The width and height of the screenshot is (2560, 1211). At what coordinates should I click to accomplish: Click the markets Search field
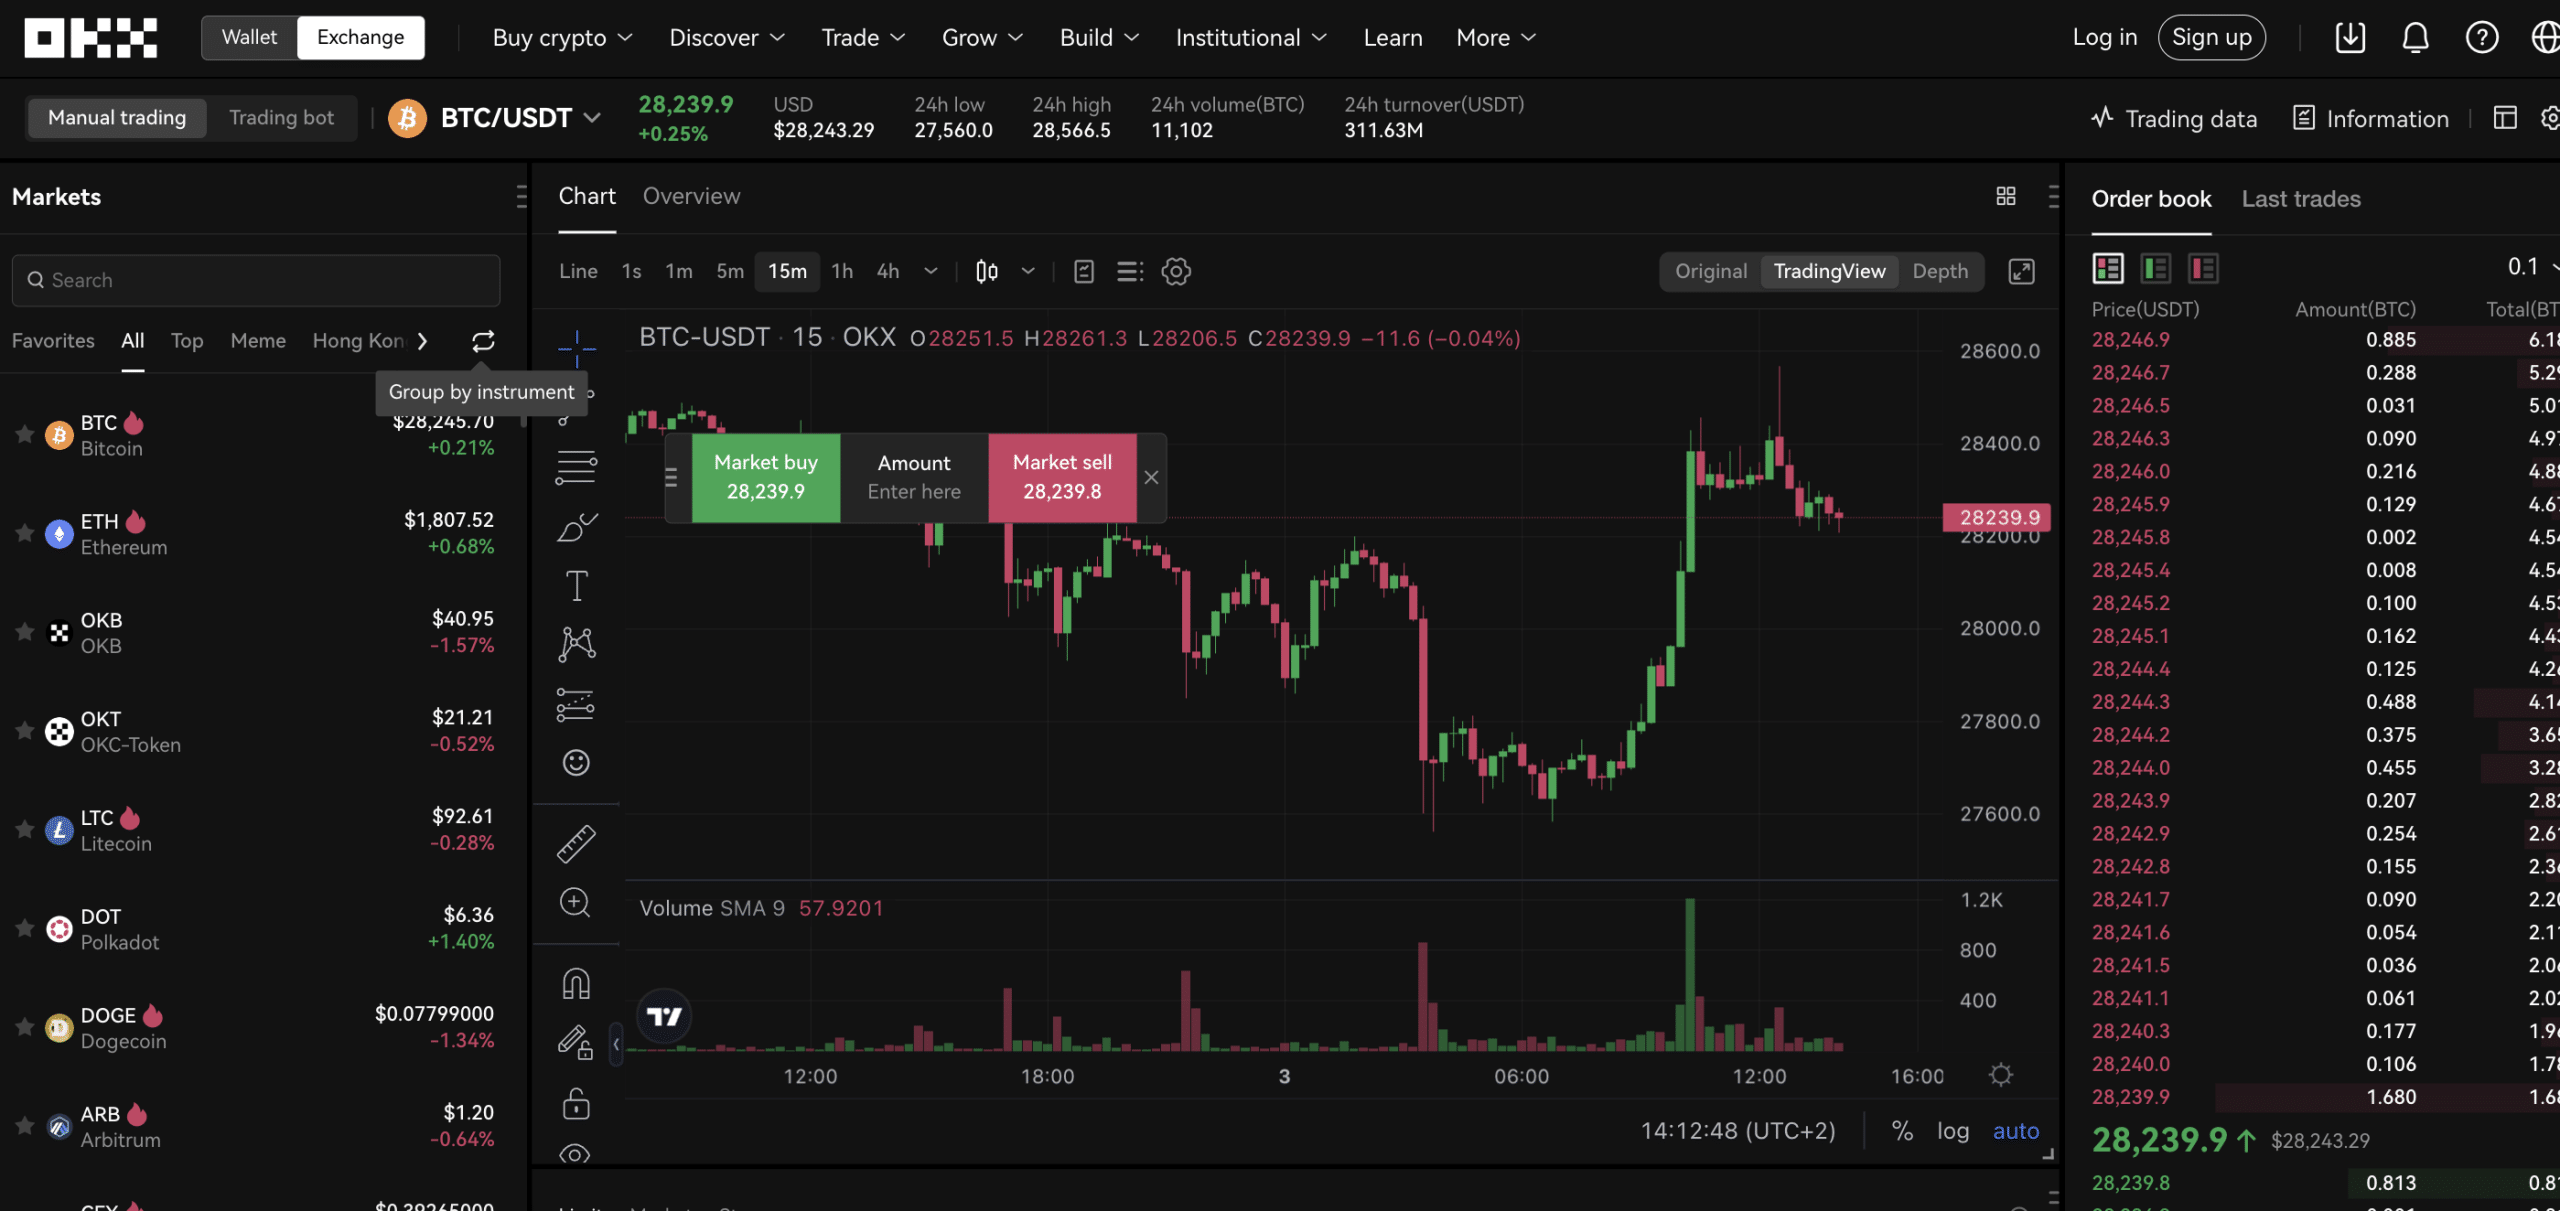[256, 280]
